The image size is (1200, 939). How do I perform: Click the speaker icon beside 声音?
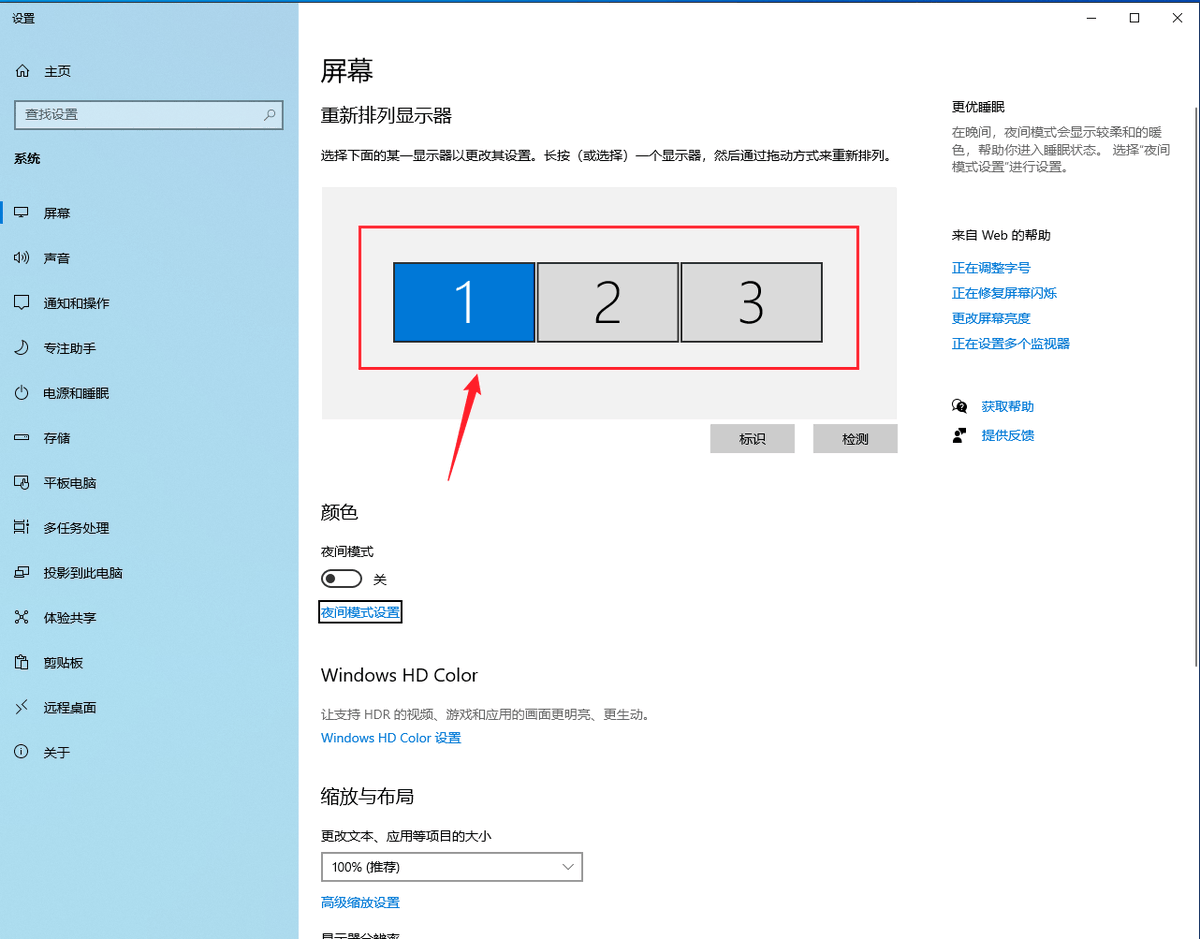22,258
